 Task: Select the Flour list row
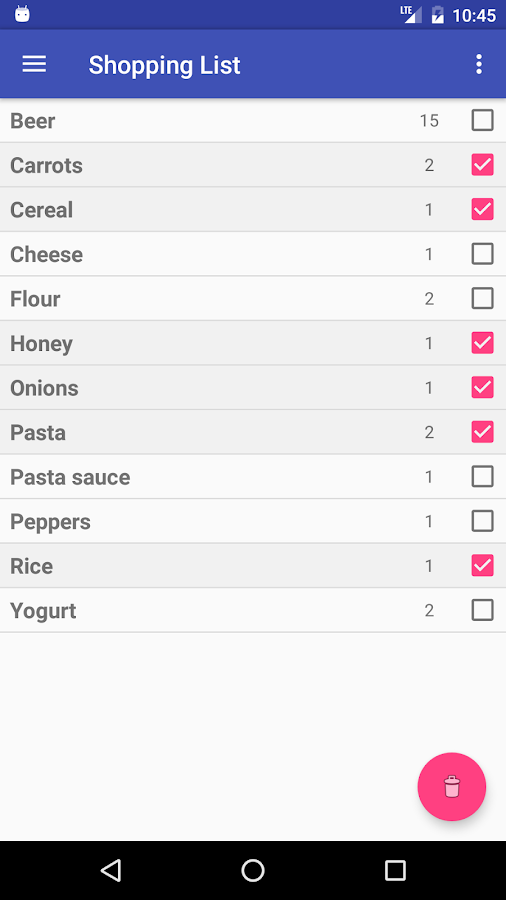coord(253,298)
